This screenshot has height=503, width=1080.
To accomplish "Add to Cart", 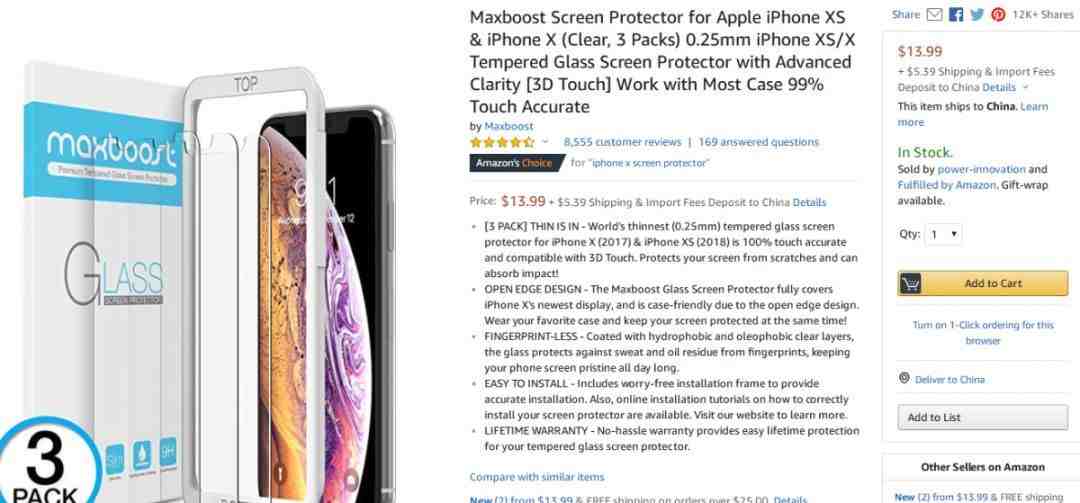I will pos(983,283).
